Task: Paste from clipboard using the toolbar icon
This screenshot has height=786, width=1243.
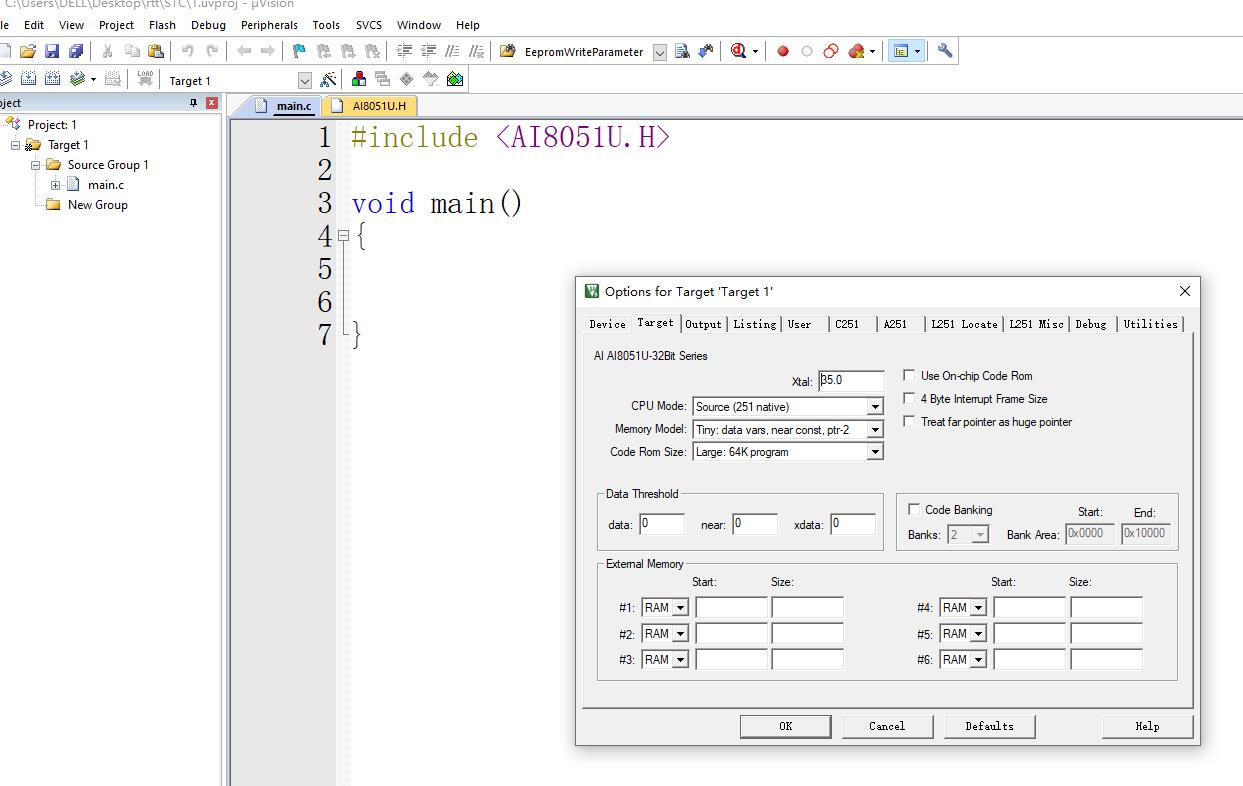Action: point(155,51)
